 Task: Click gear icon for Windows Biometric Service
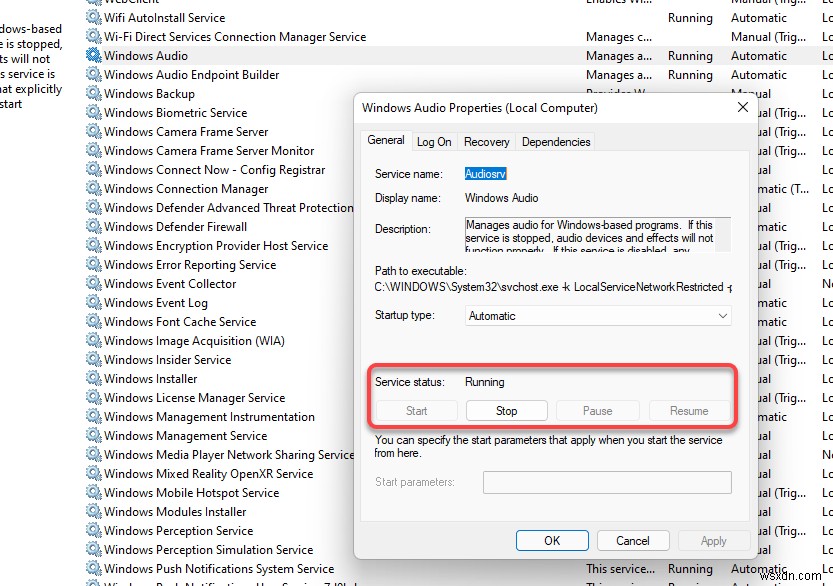tap(94, 113)
